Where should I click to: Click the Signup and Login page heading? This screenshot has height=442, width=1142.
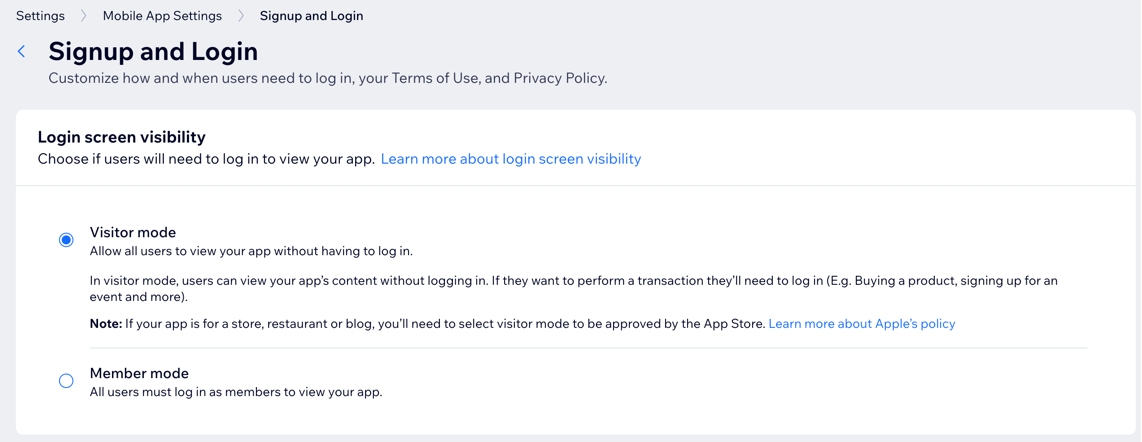[x=153, y=51]
